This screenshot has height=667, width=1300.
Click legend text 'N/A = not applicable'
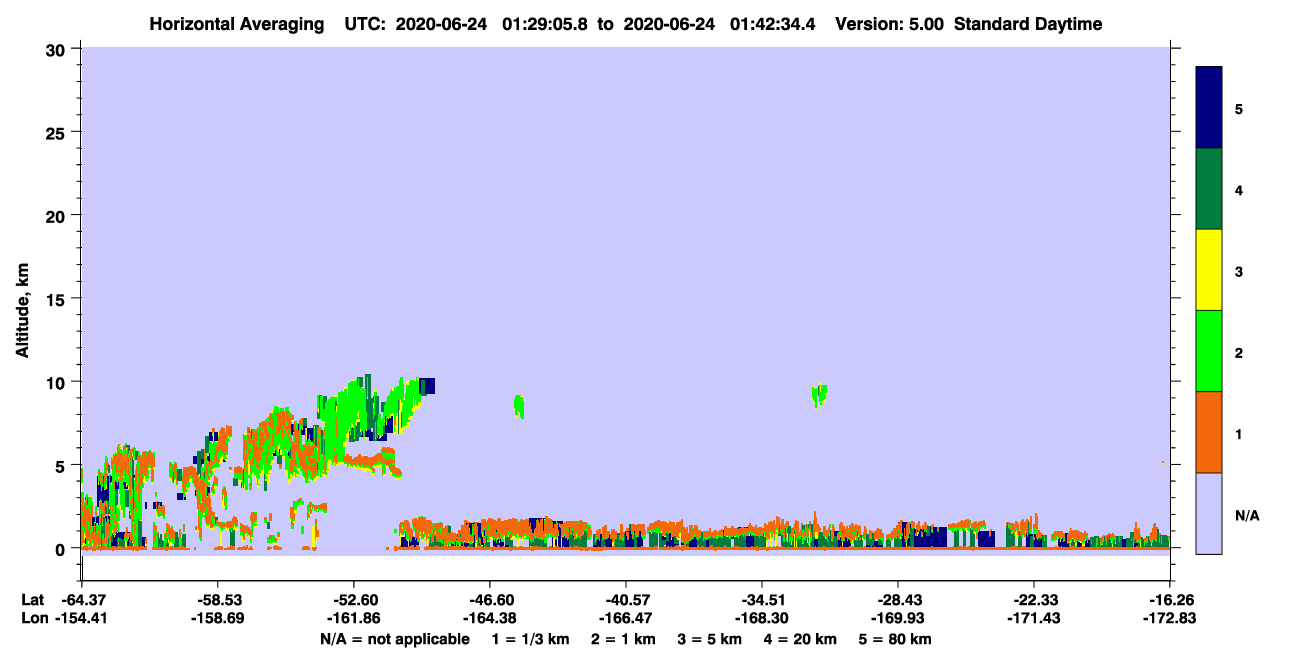pyautogui.click(x=394, y=639)
